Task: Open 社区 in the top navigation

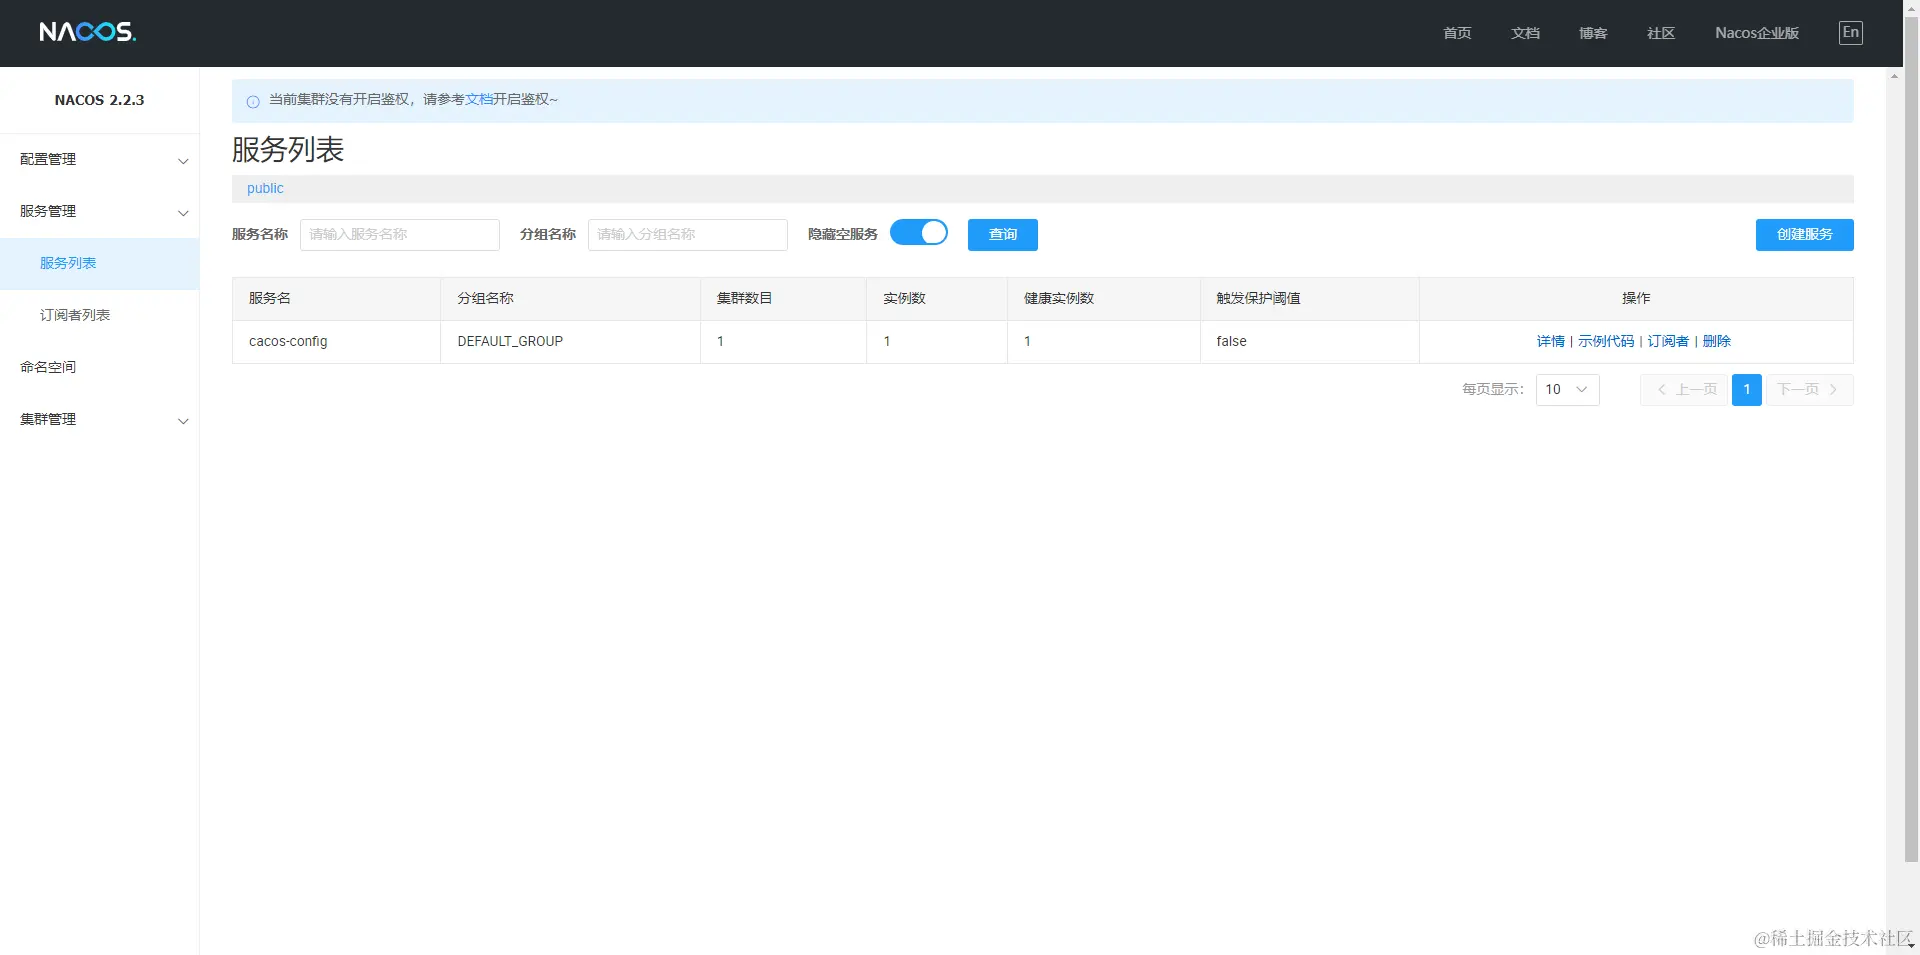Action: [1661, 33]
